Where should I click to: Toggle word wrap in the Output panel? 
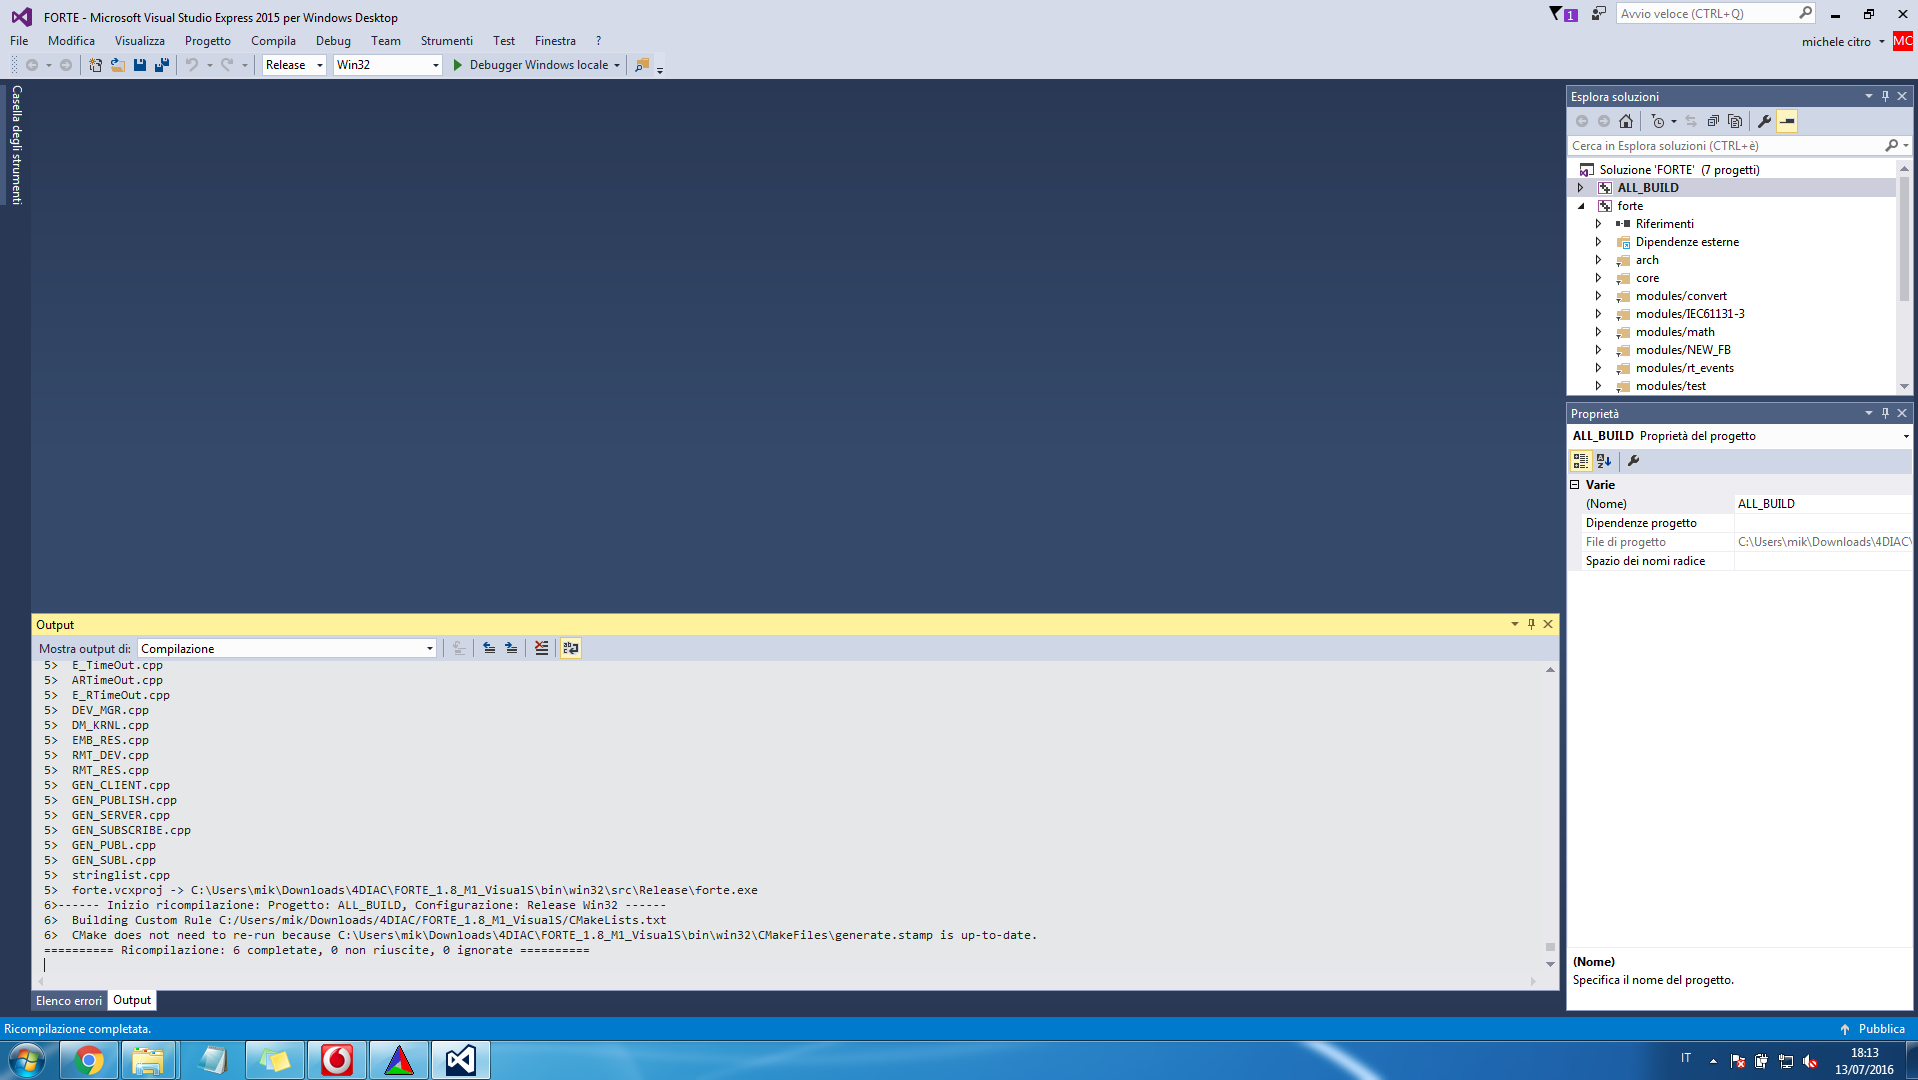click(x=571, y=648)
